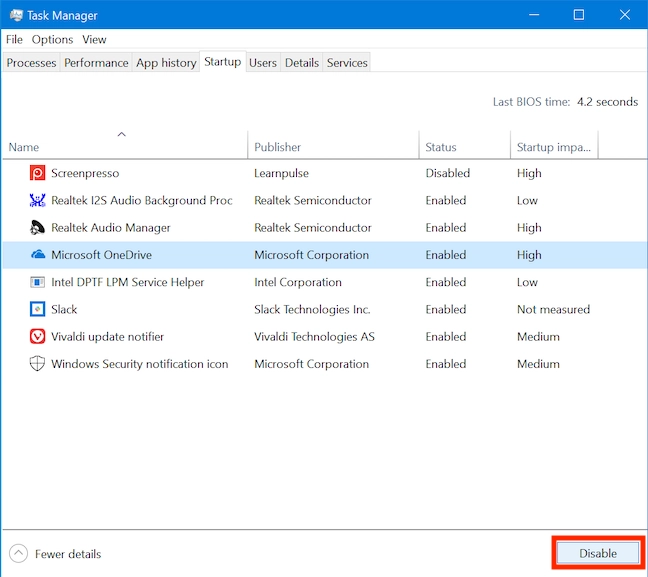Click the Disabled status of Screenpresso
Screen dimensions: 648x577
click(448, 173)
